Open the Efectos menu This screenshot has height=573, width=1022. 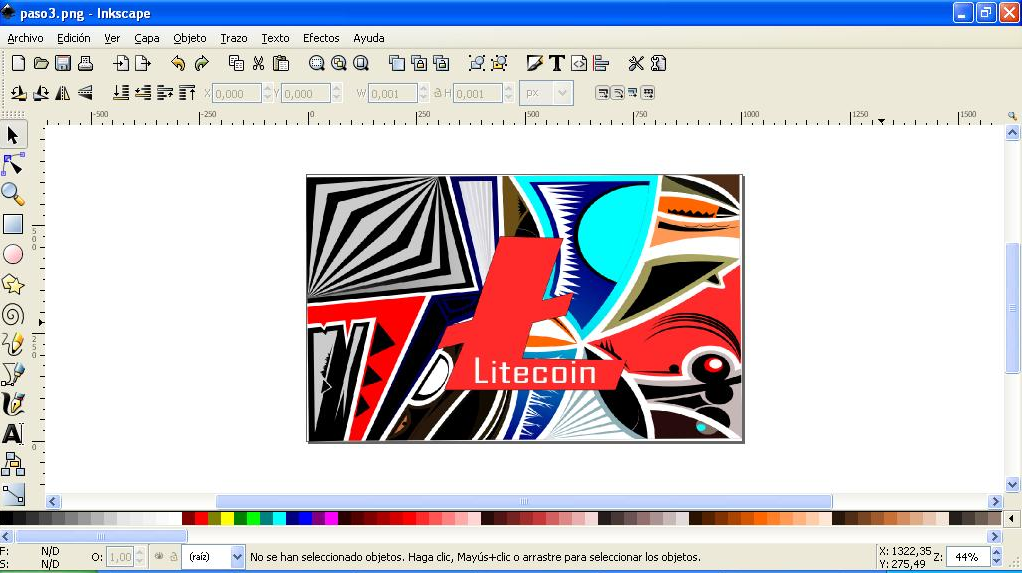(x=321, y=38)
